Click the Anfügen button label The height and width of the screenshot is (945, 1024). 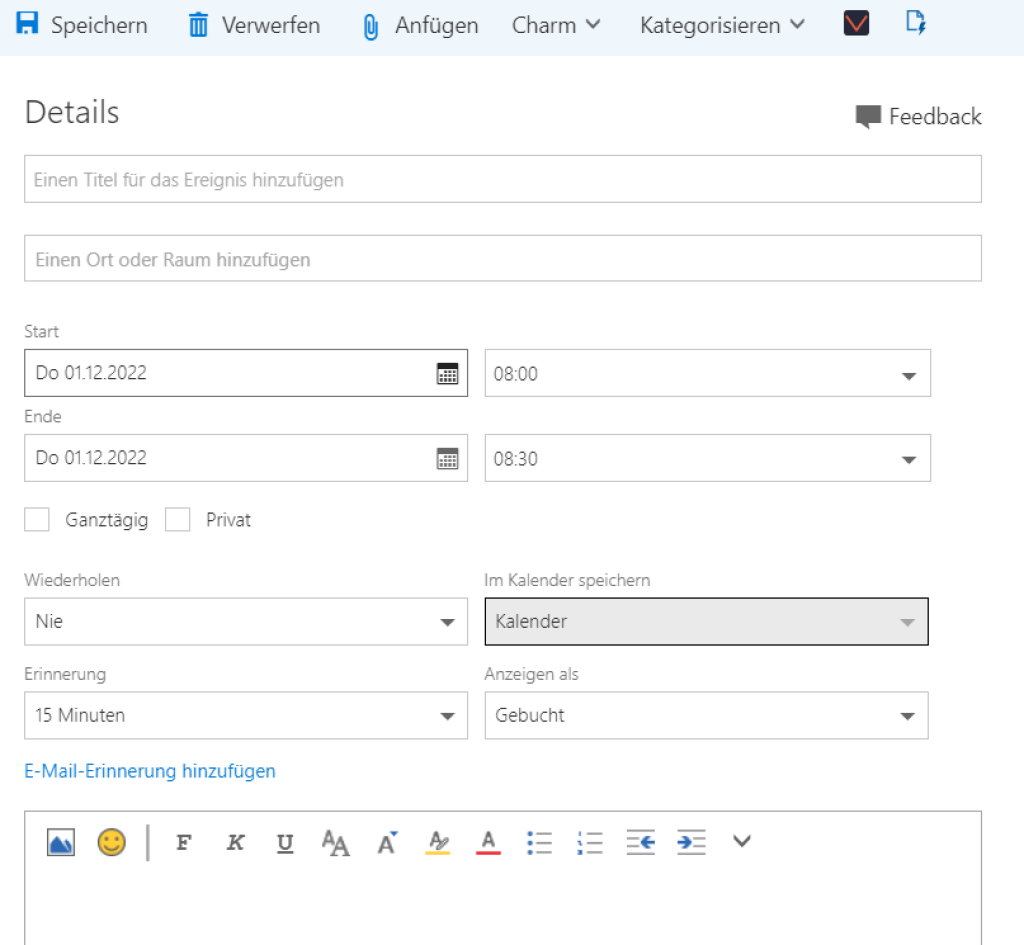437,25
